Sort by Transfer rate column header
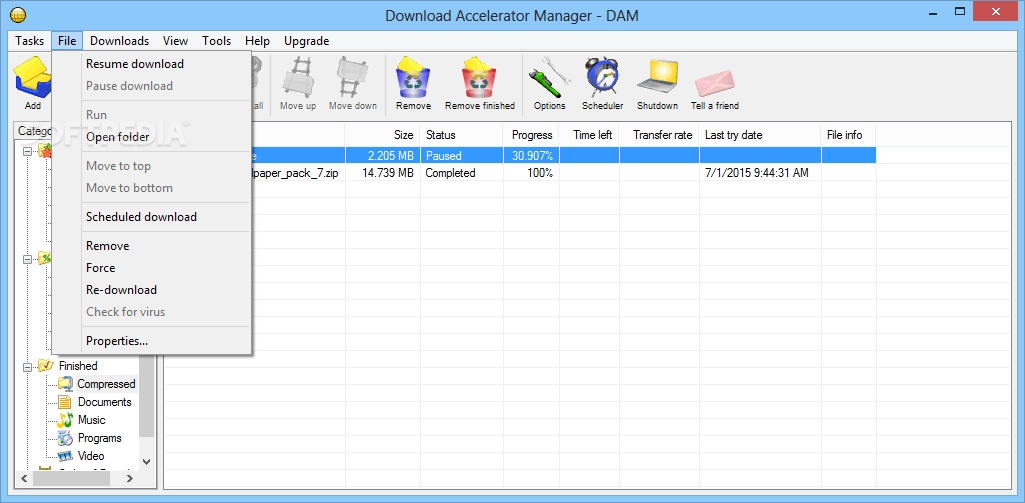This screenshot has height=503, width=1025. [660, 135]
